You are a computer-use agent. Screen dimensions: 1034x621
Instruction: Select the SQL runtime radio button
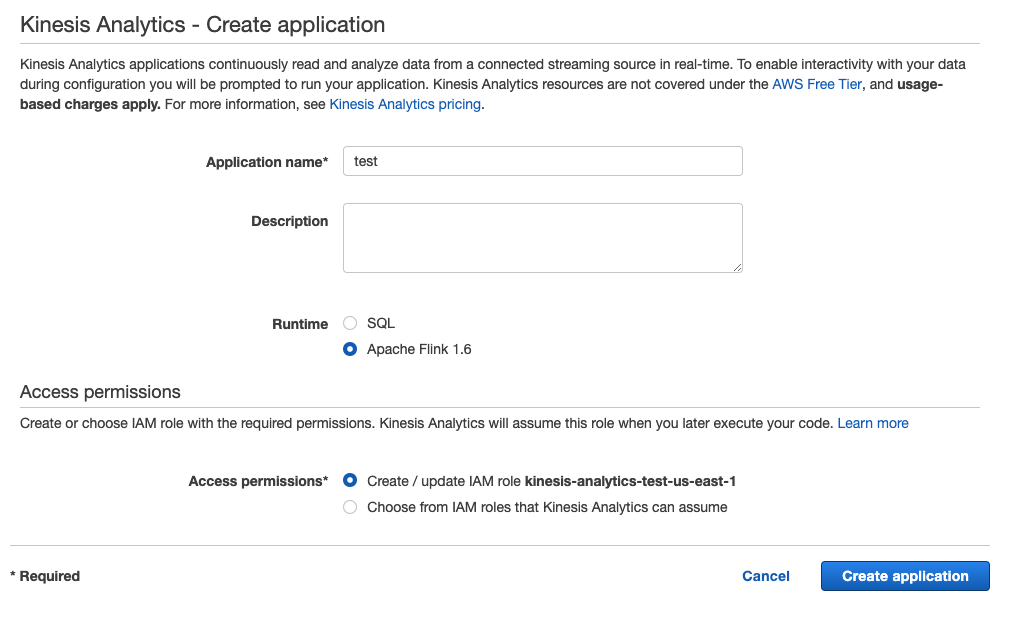coord(350,323)
